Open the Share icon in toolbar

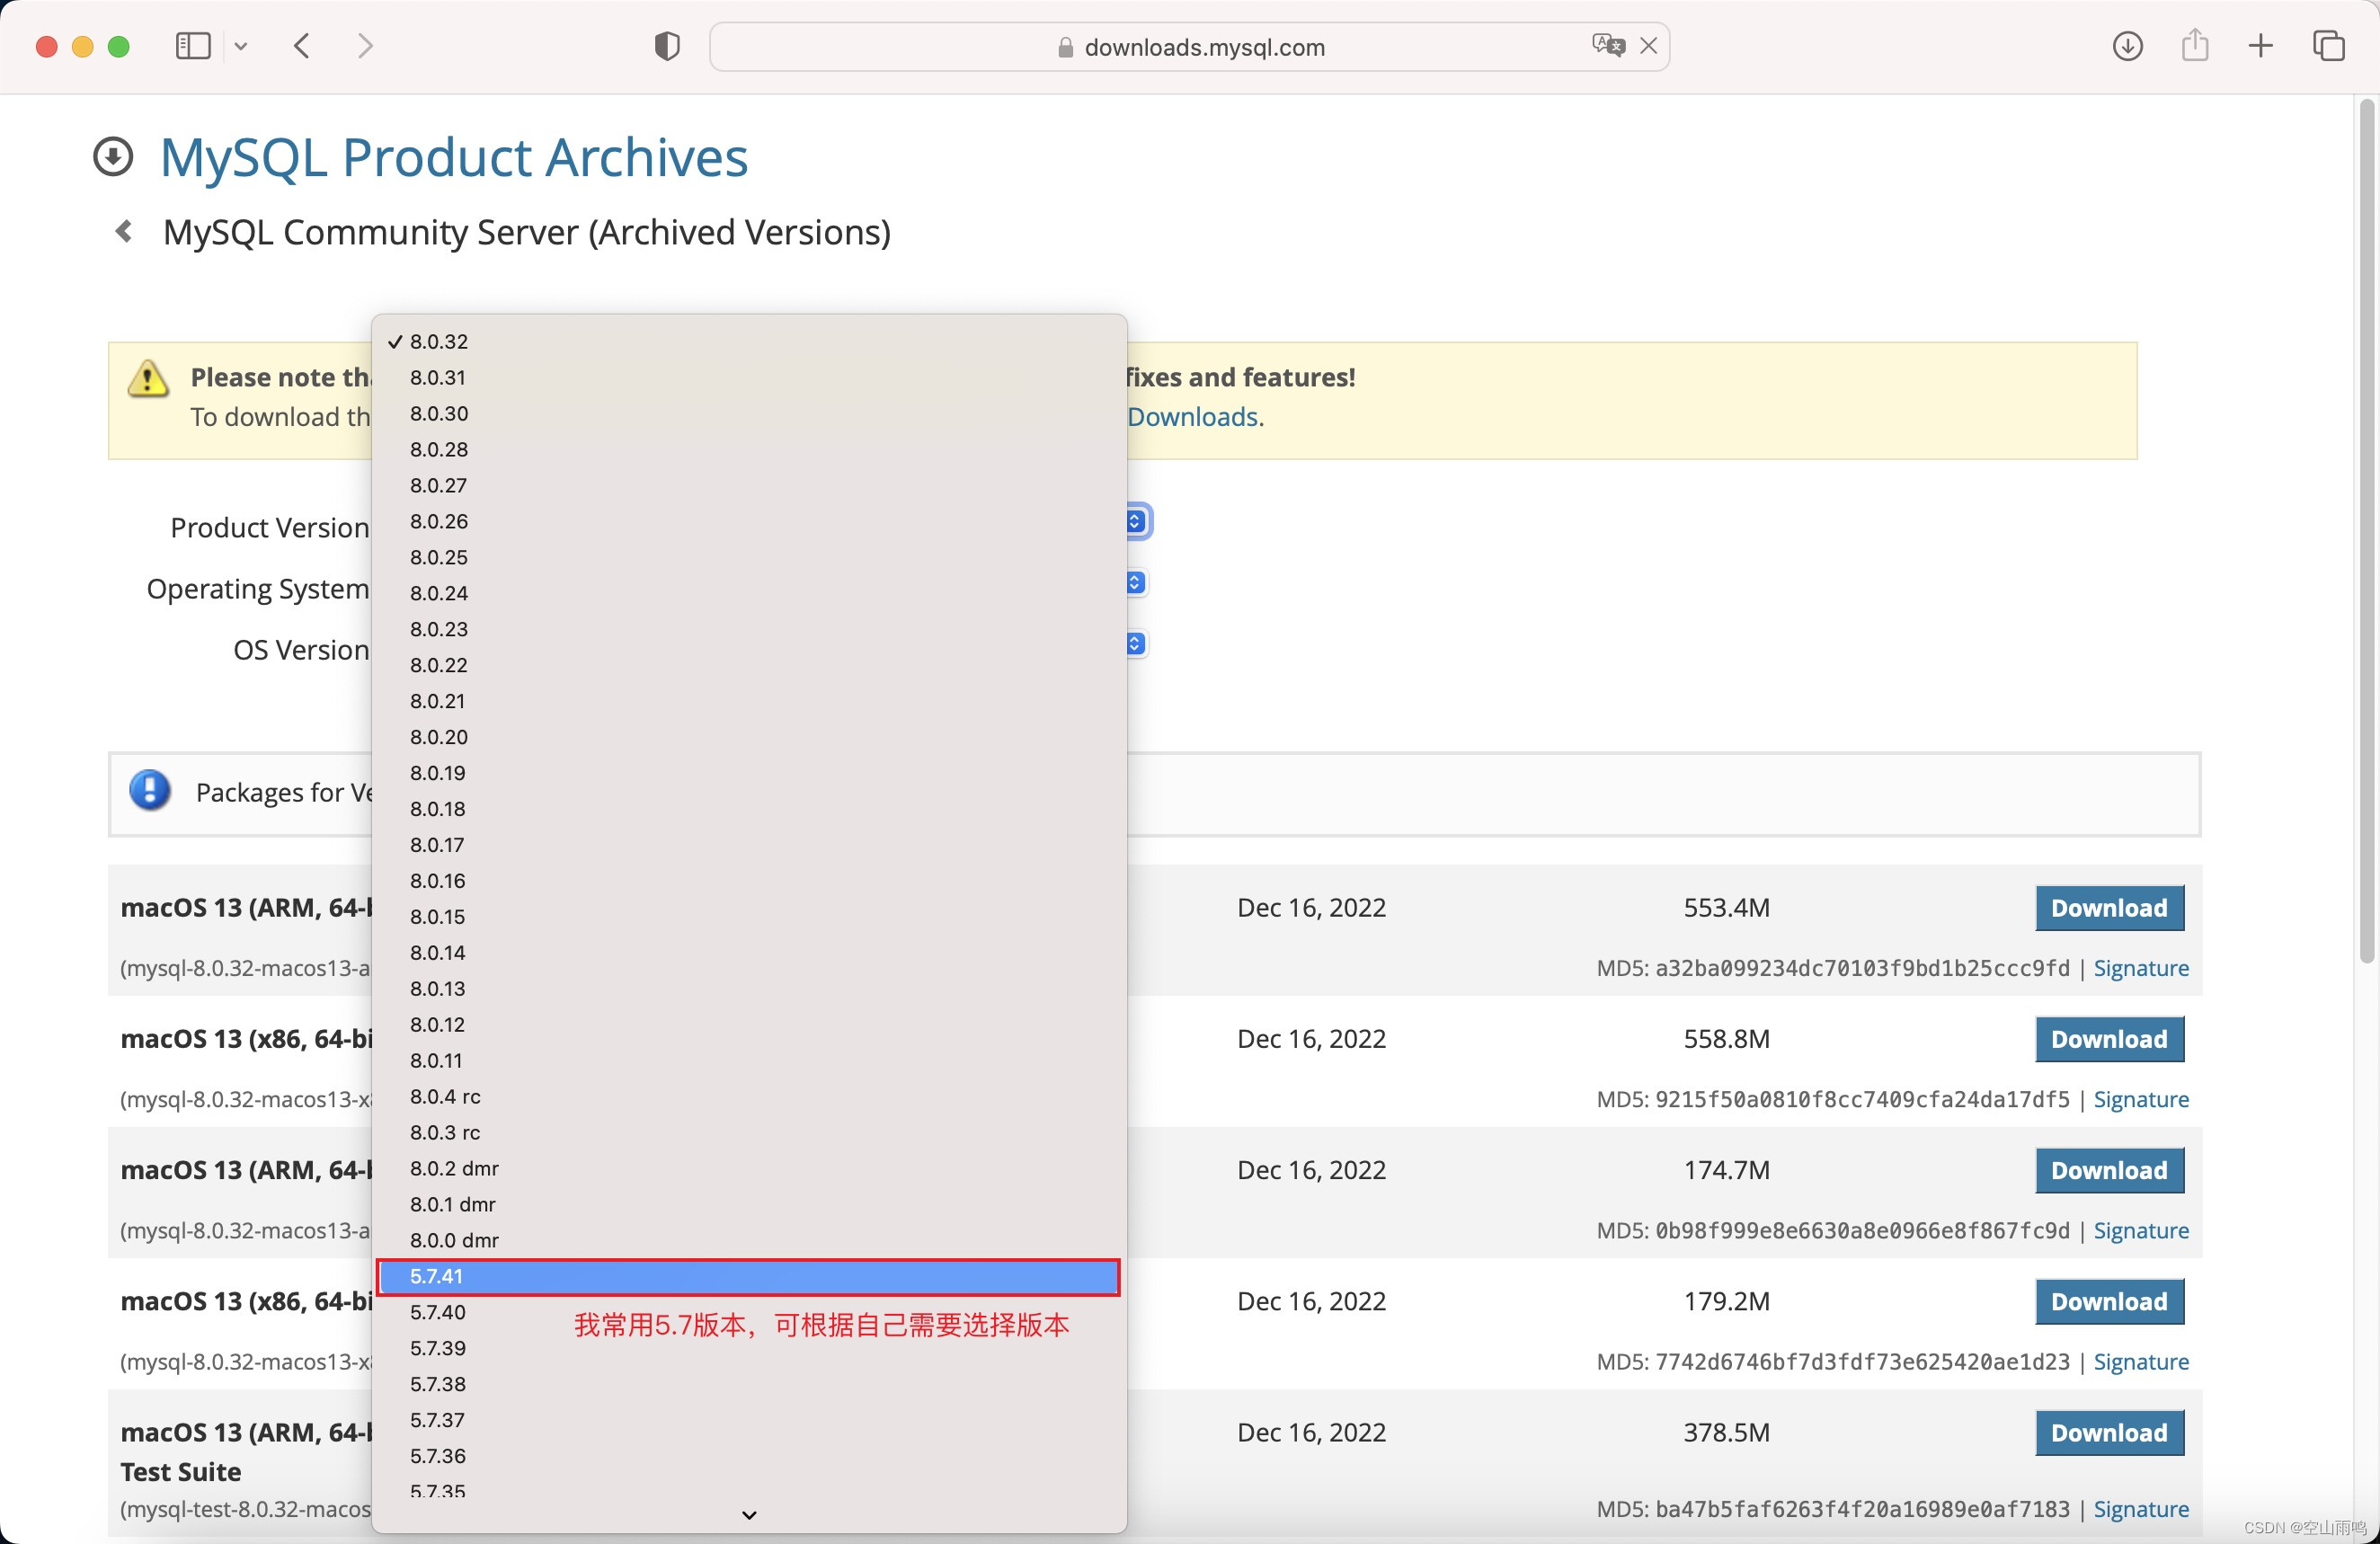(2195, 45)
